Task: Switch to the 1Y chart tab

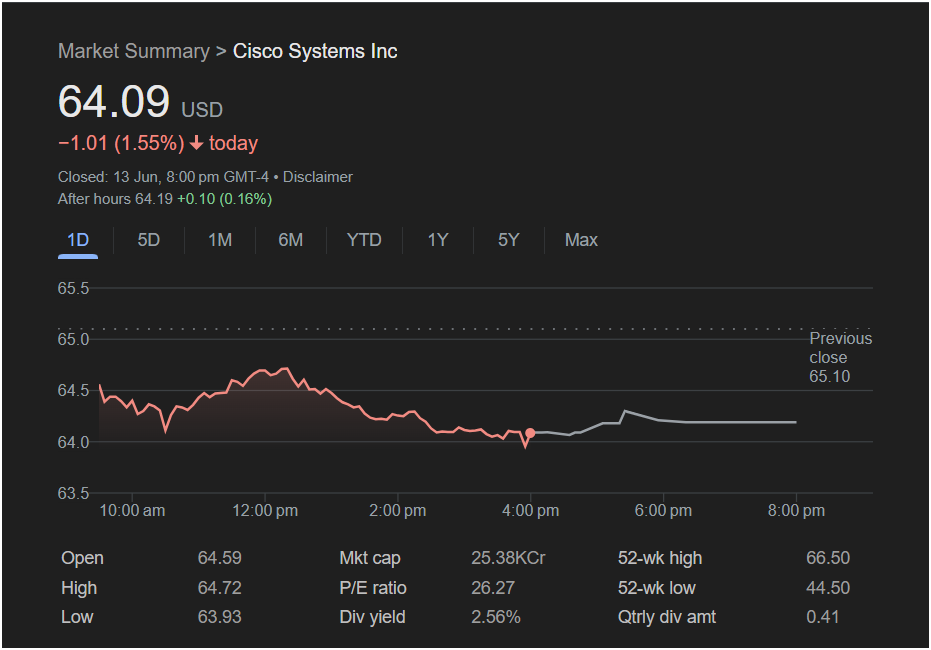Action: pos(438,240)
